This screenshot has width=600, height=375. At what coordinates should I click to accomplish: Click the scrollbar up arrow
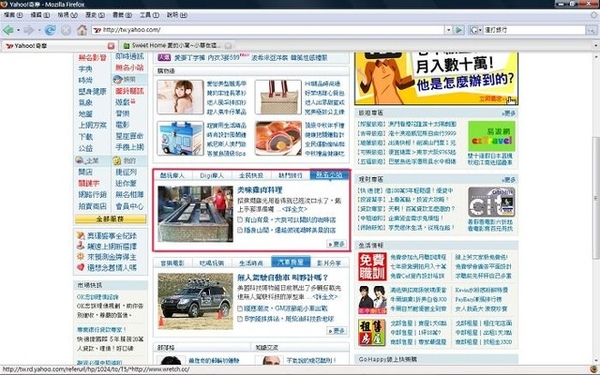[x=596, y=57]
